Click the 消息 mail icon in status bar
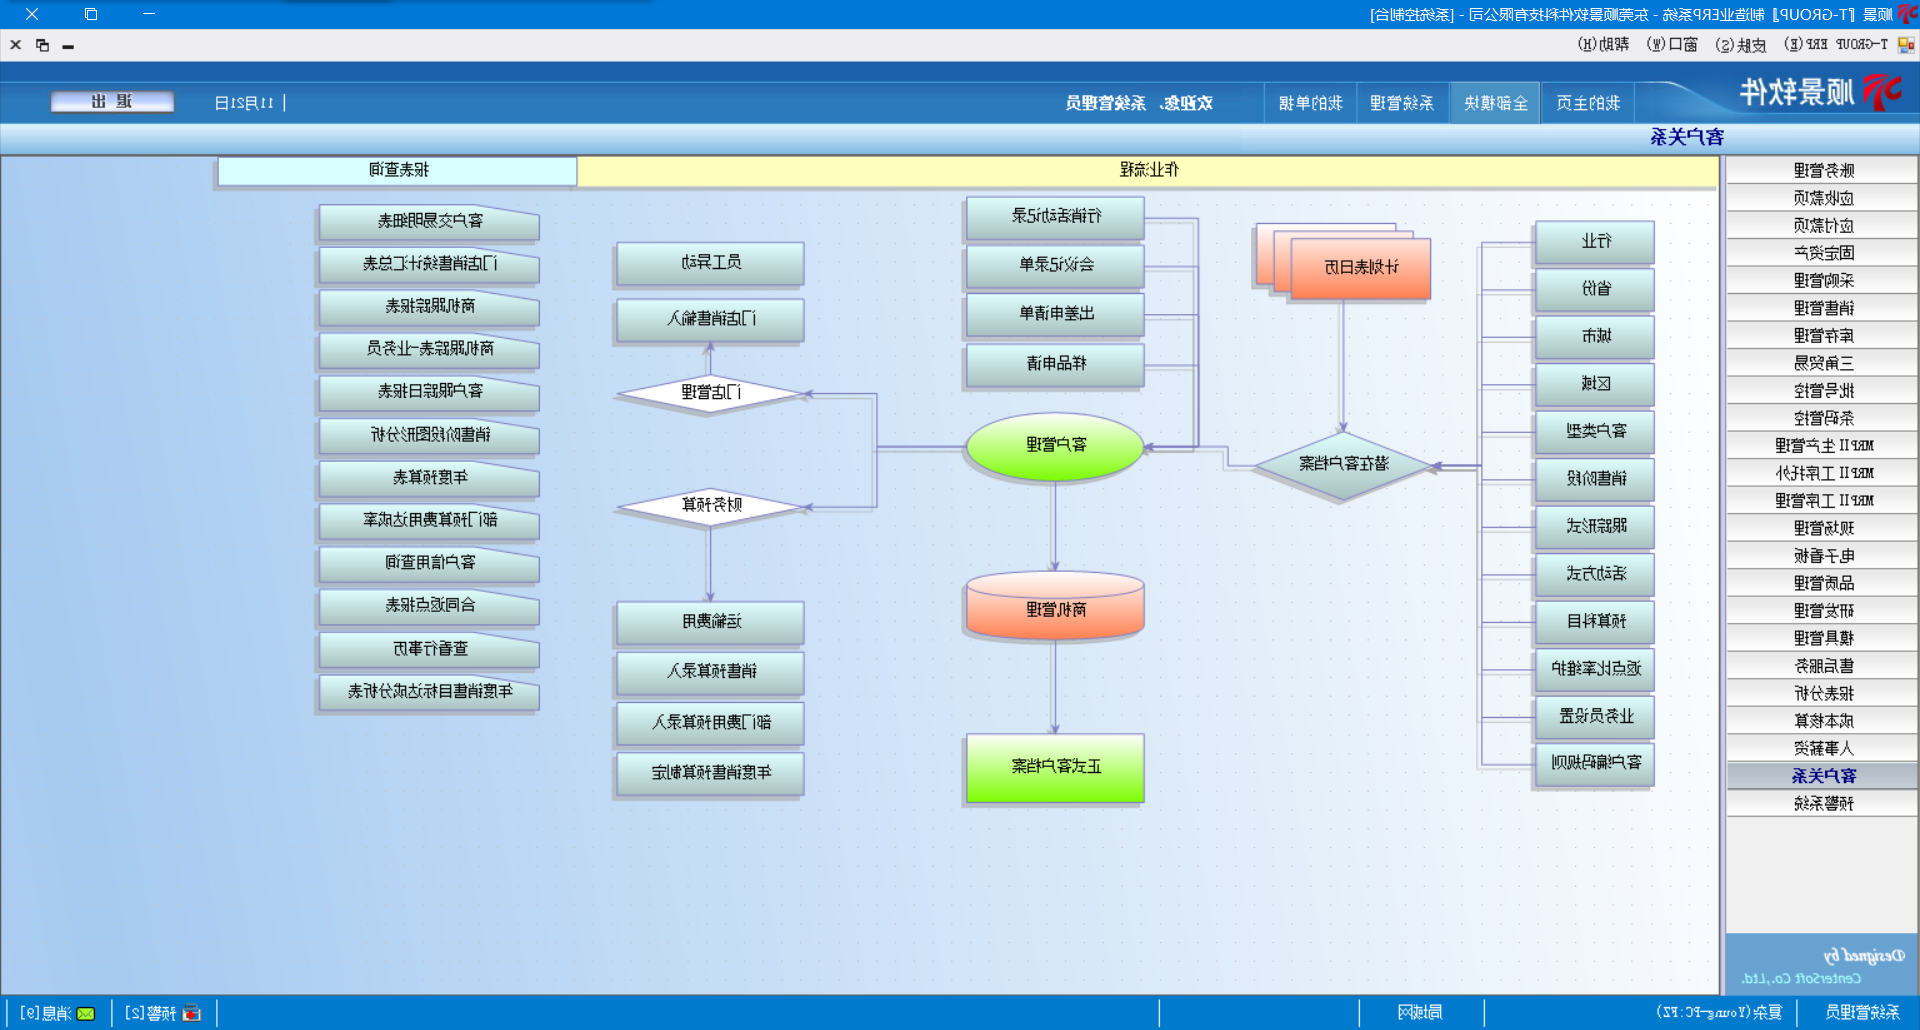Viewport: 1920px width, 1030px height. 86,1013
